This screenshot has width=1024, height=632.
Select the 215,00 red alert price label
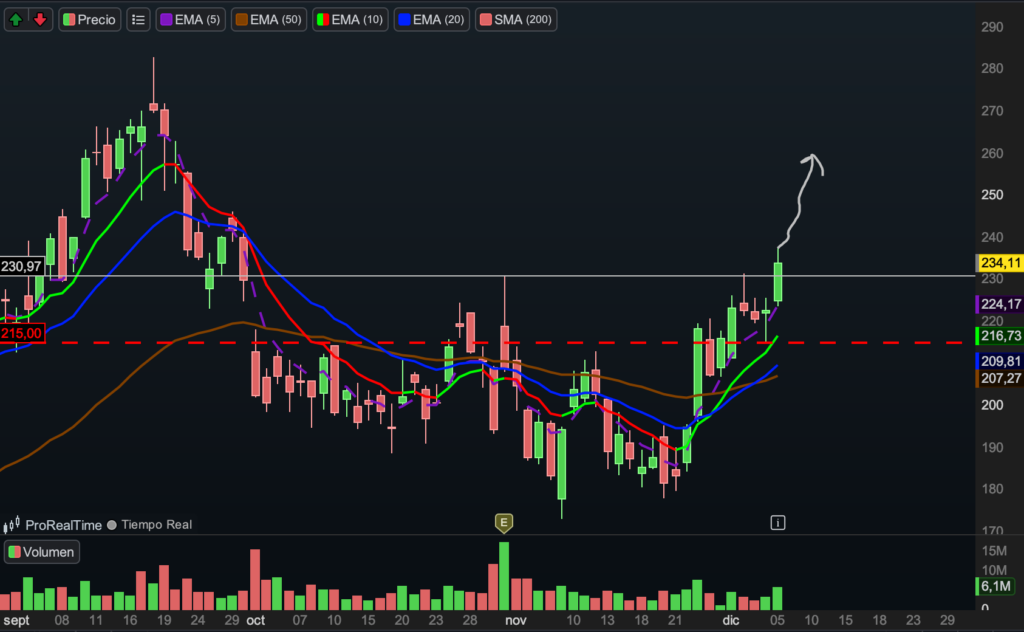click(24, 333)
